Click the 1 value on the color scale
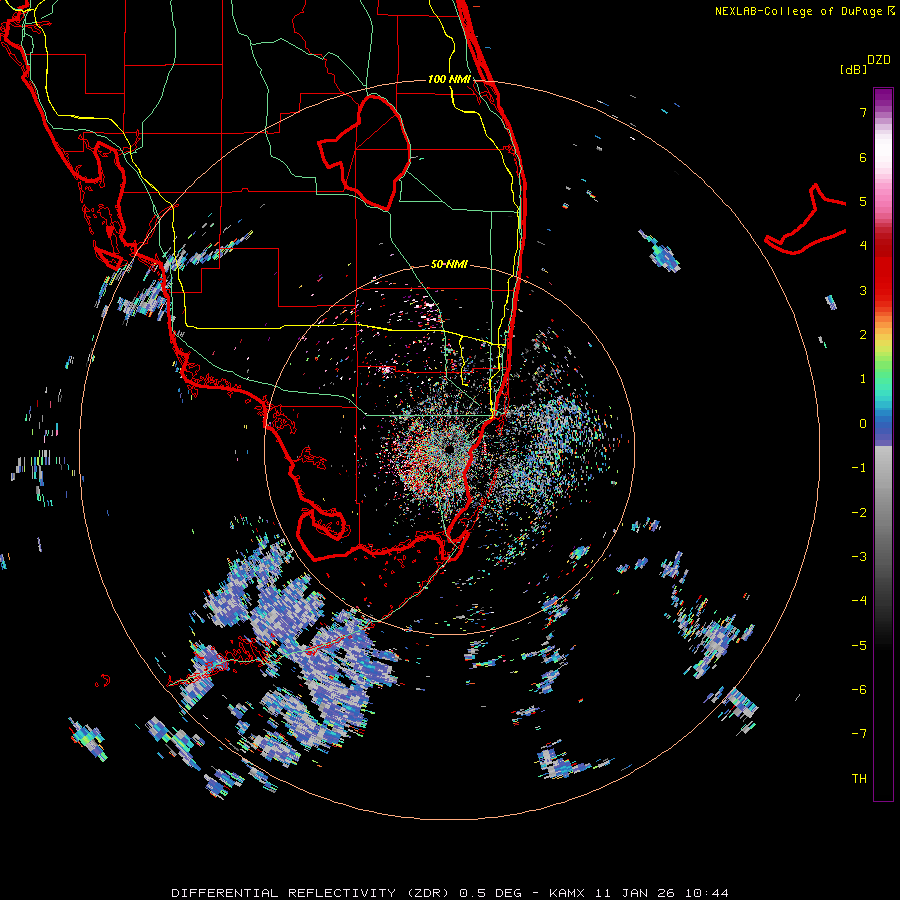 pos(863,379)
